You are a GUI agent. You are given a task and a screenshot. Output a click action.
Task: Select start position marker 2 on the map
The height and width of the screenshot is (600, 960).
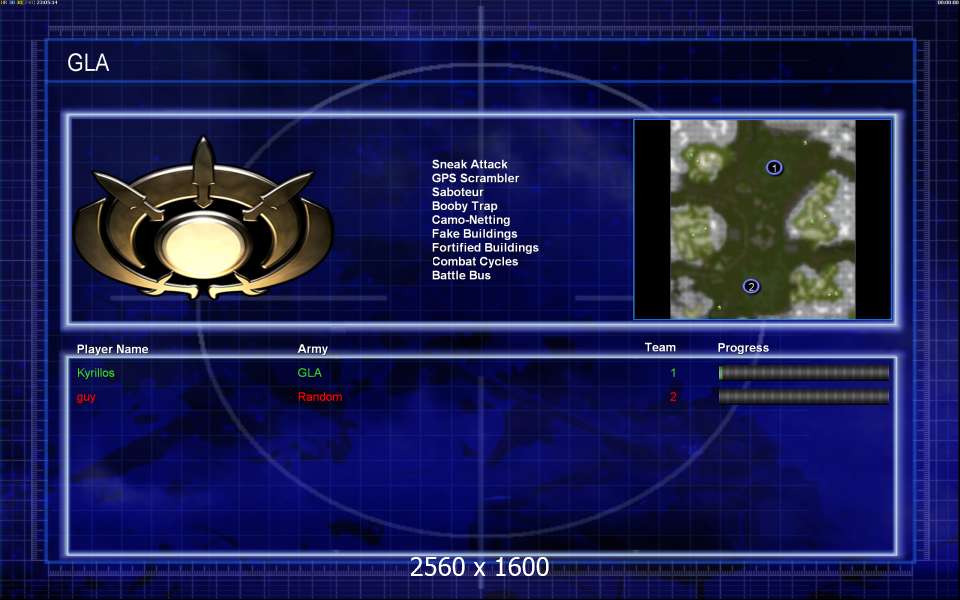[751, 286]
